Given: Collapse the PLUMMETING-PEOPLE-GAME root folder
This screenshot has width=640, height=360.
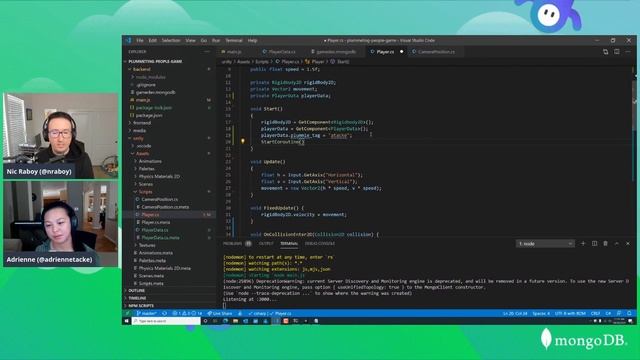Looking at the screenshot, I should 155,62.
